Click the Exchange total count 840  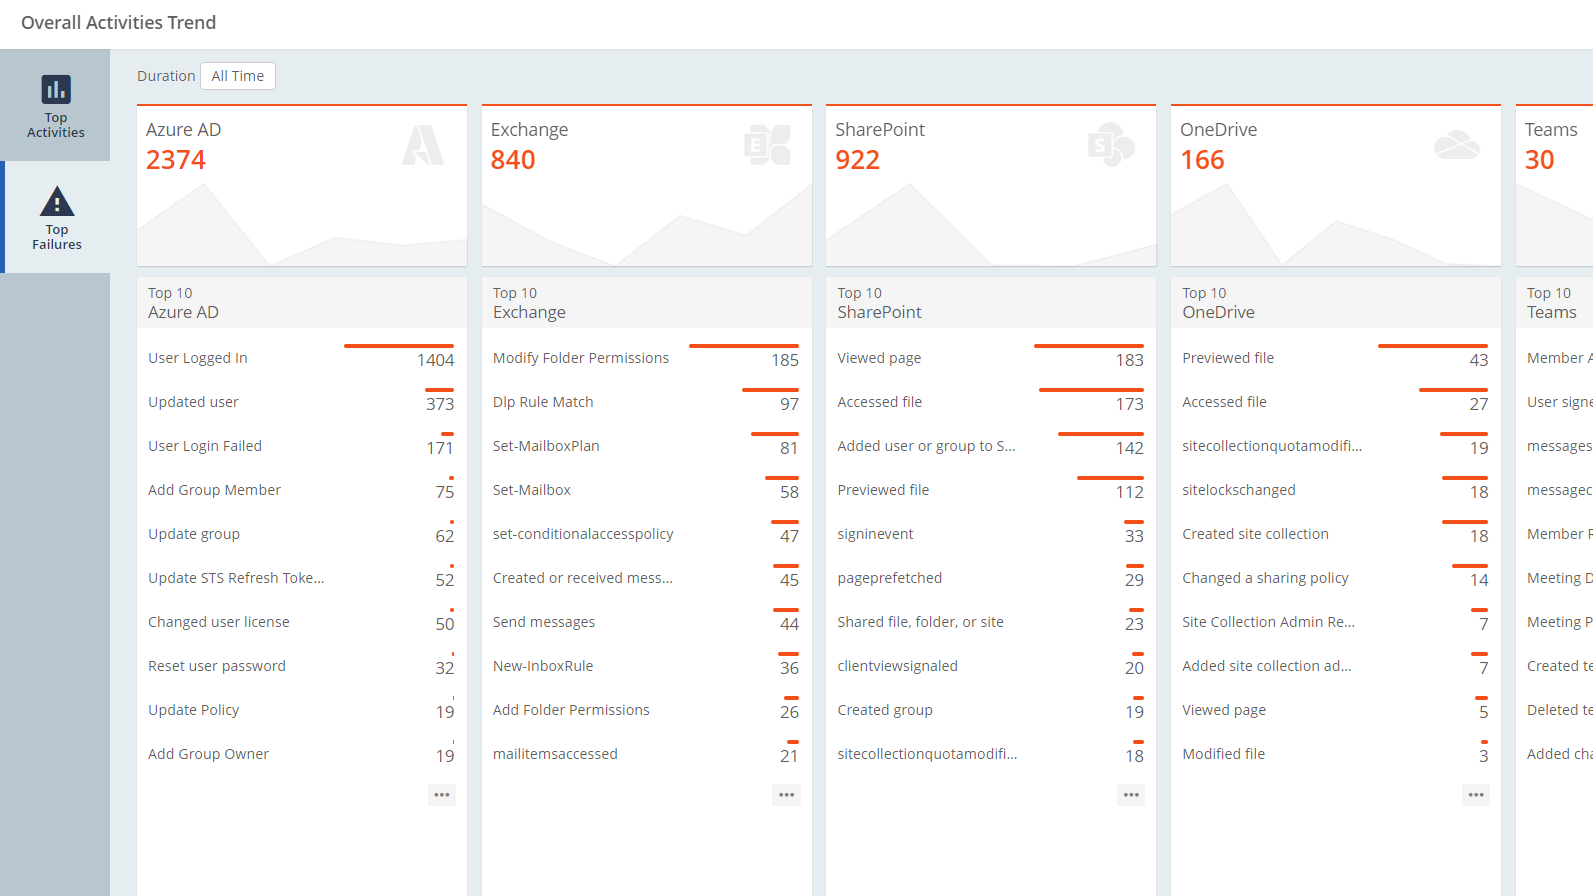pyautogui.click(x=513, y=160)
